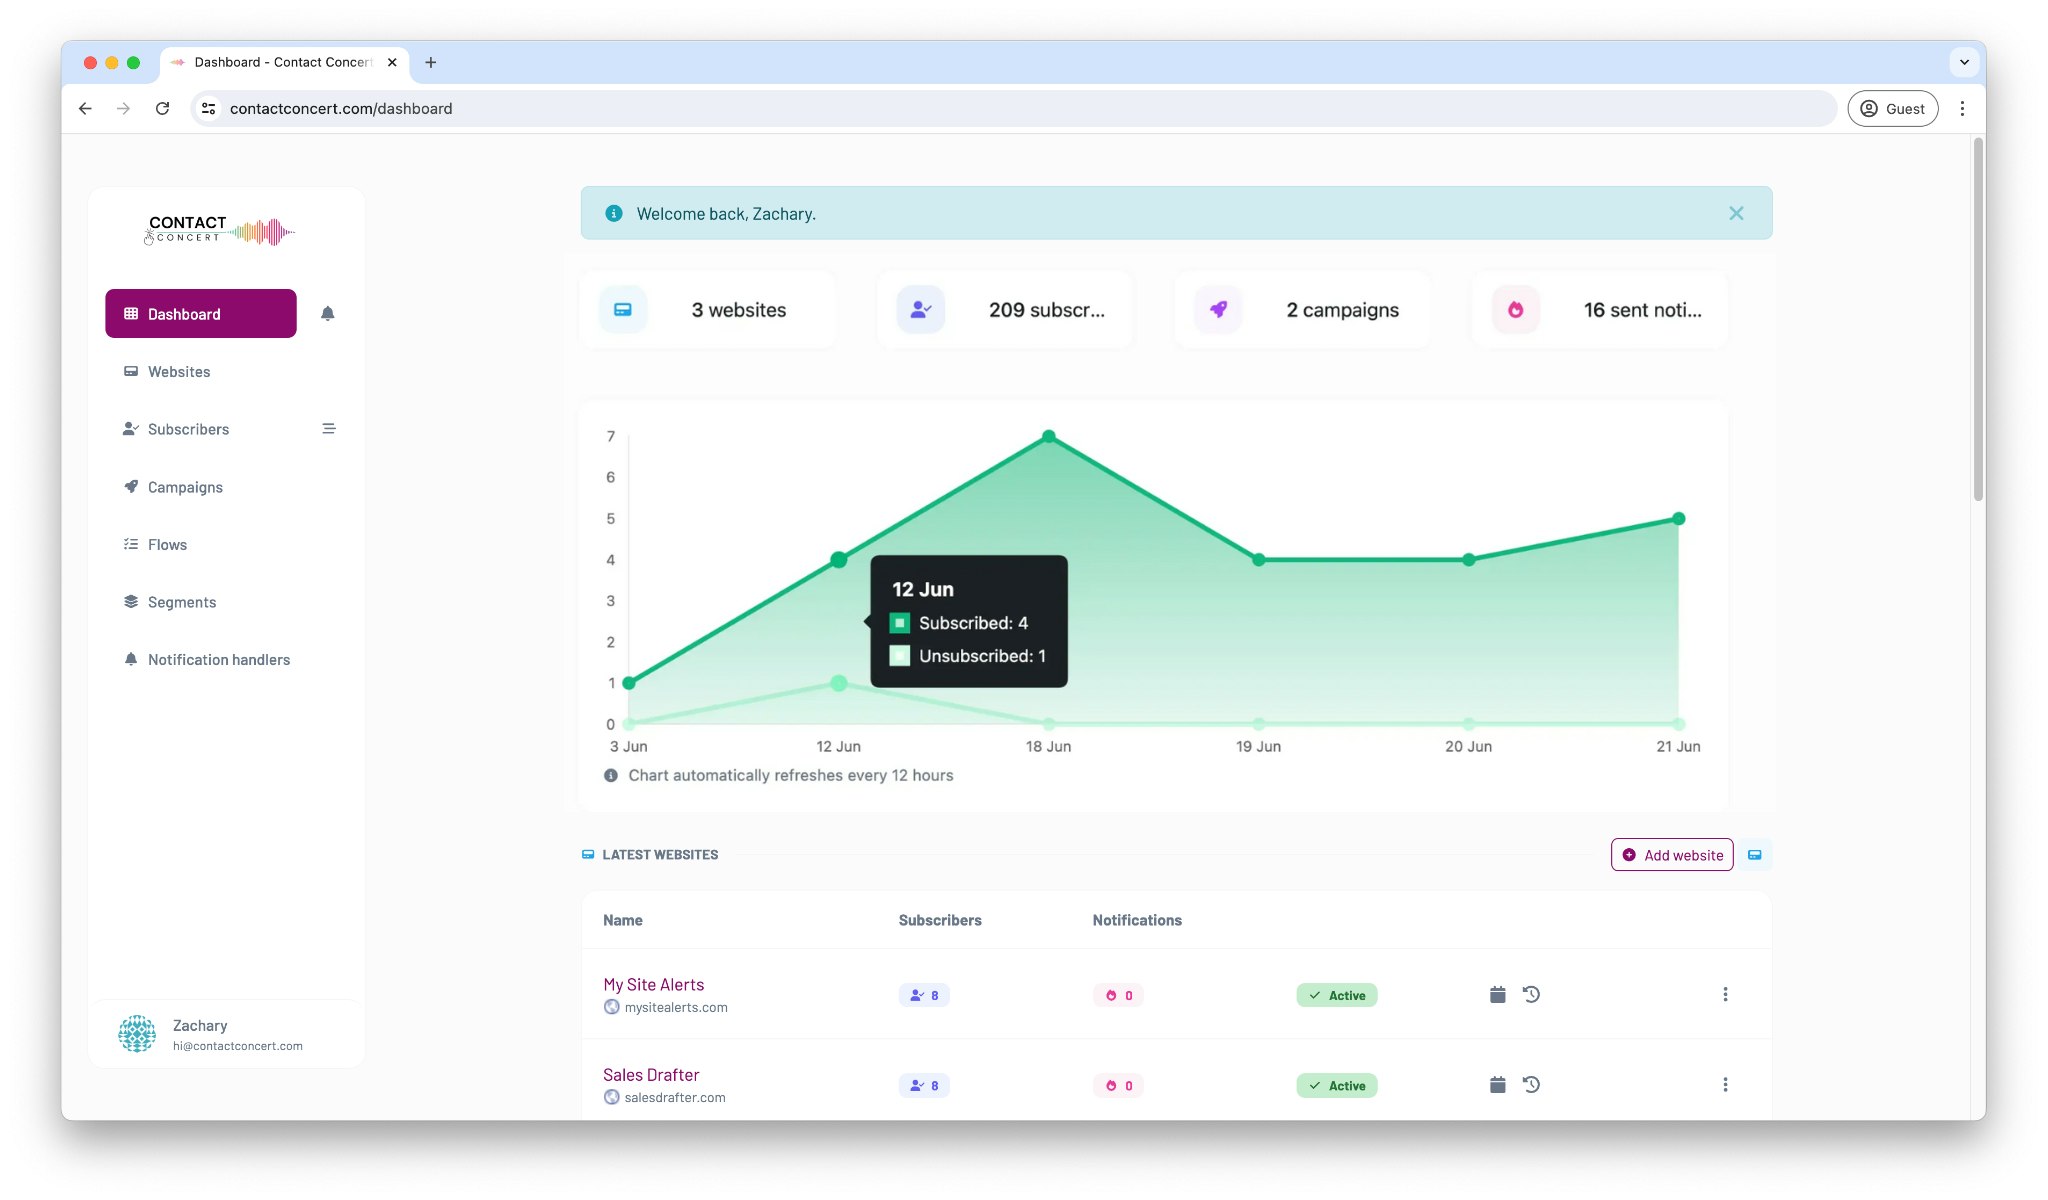2048x1200 pixels.
Task: Close the Dashboard browser tab
Action: click(x=392, y=62)
